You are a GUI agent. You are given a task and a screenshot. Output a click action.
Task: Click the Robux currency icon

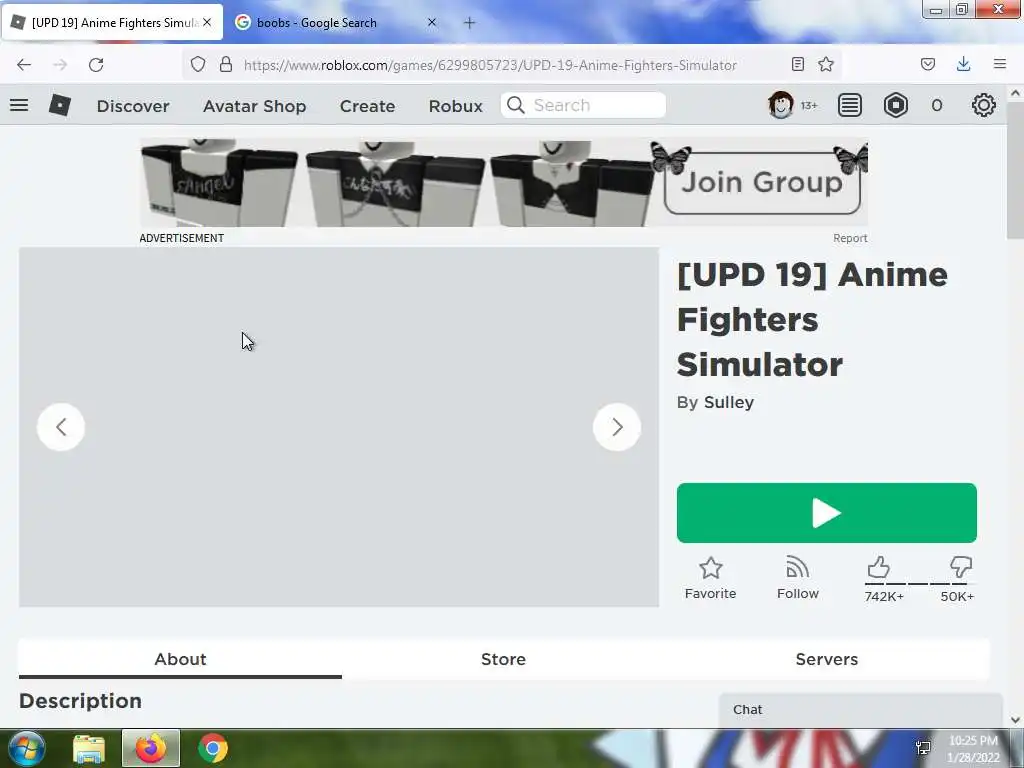pos(896,105)
